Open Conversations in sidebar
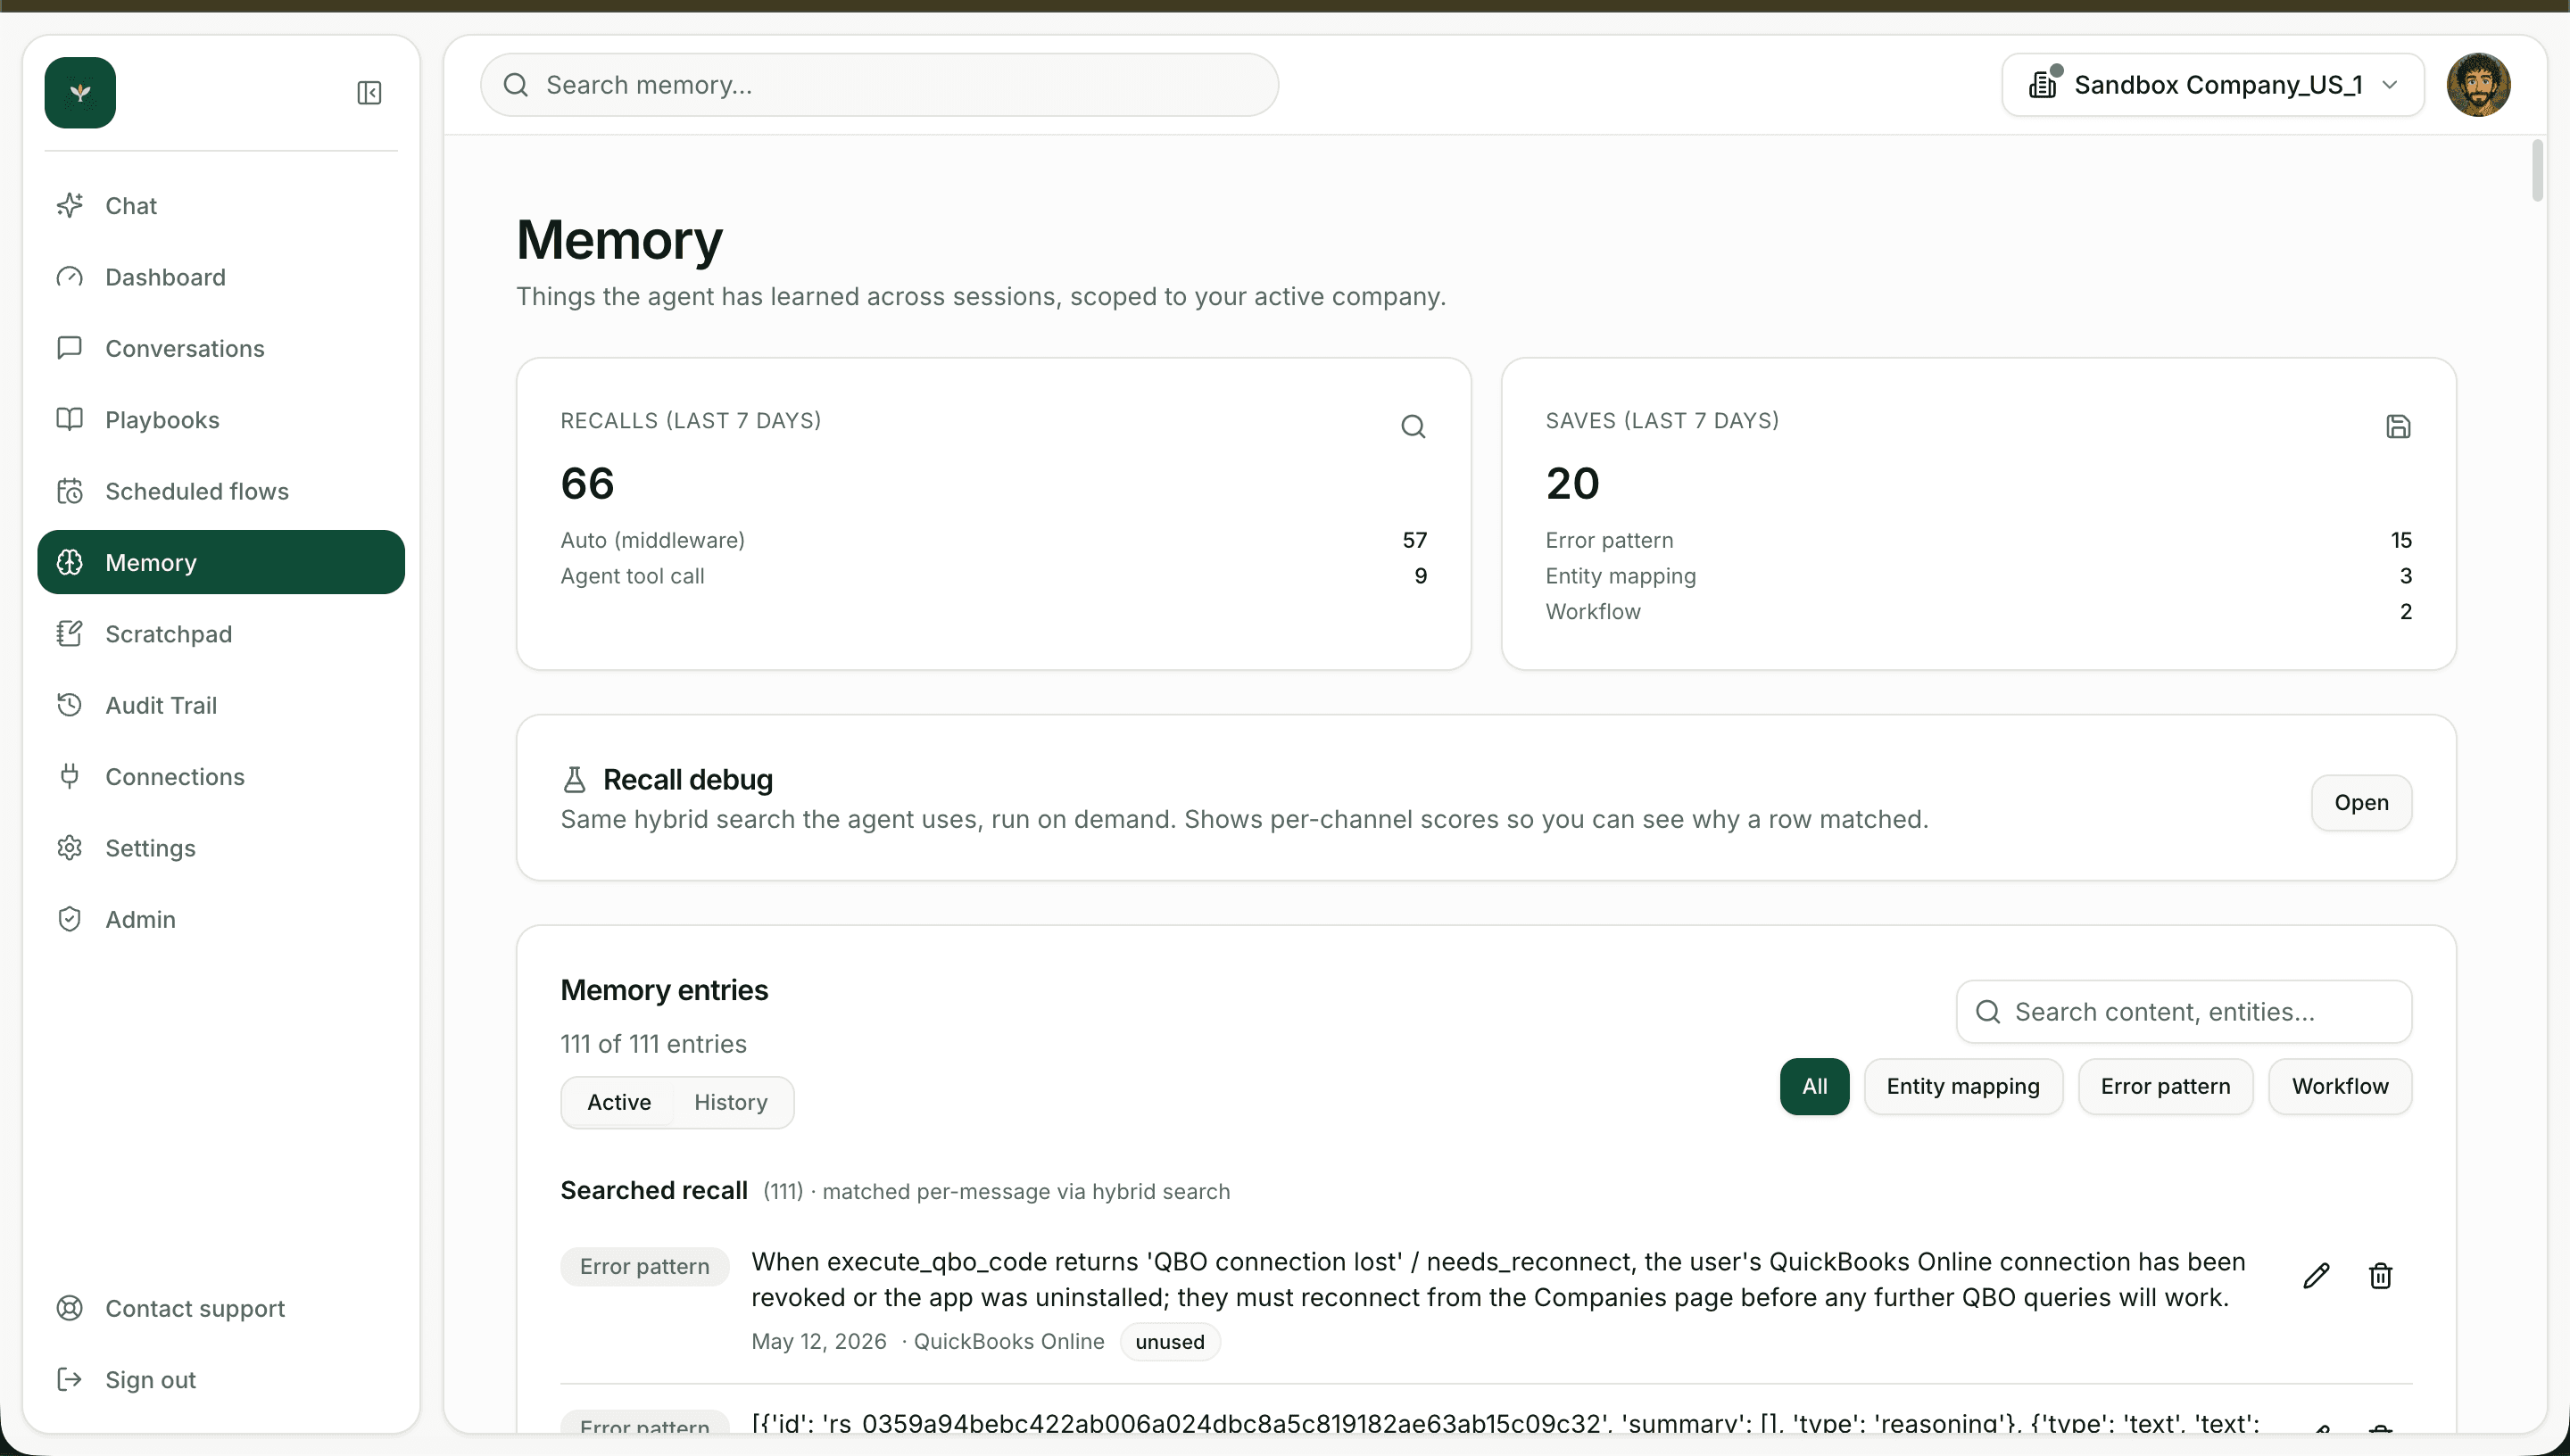The width and height of the screenshot is (2570, 1456). pos(221,348)
